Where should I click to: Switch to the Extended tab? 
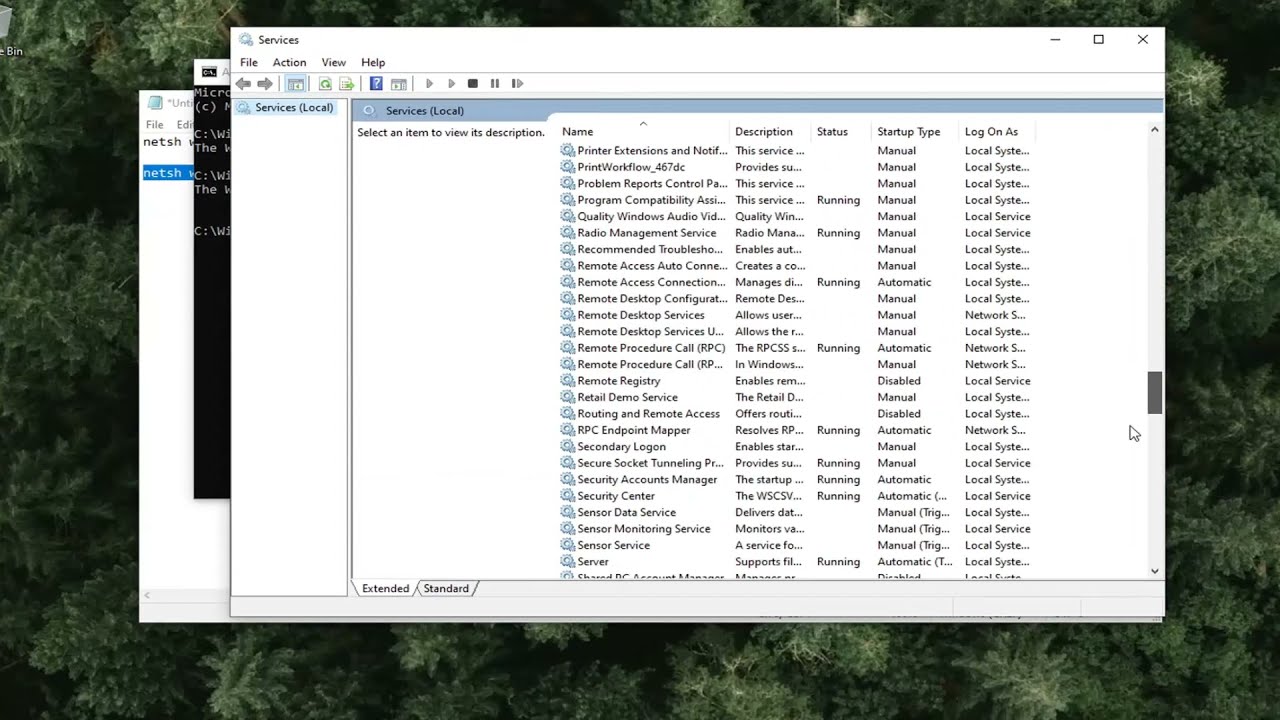(385, 589)
